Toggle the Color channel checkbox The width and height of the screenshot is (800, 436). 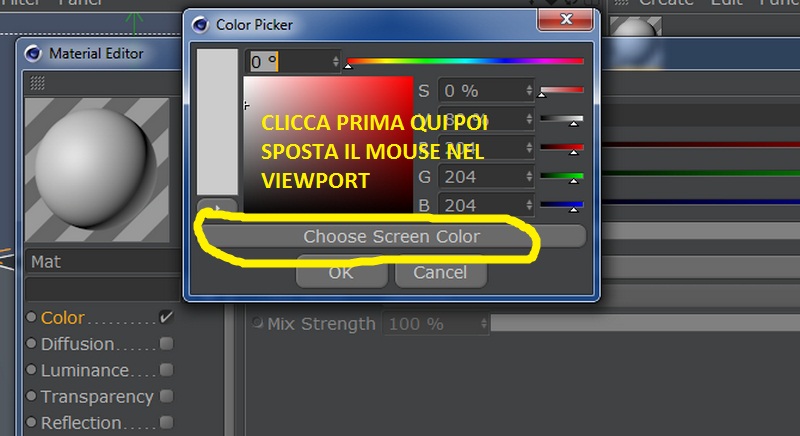pyautogui.click(x=166, y=317)
